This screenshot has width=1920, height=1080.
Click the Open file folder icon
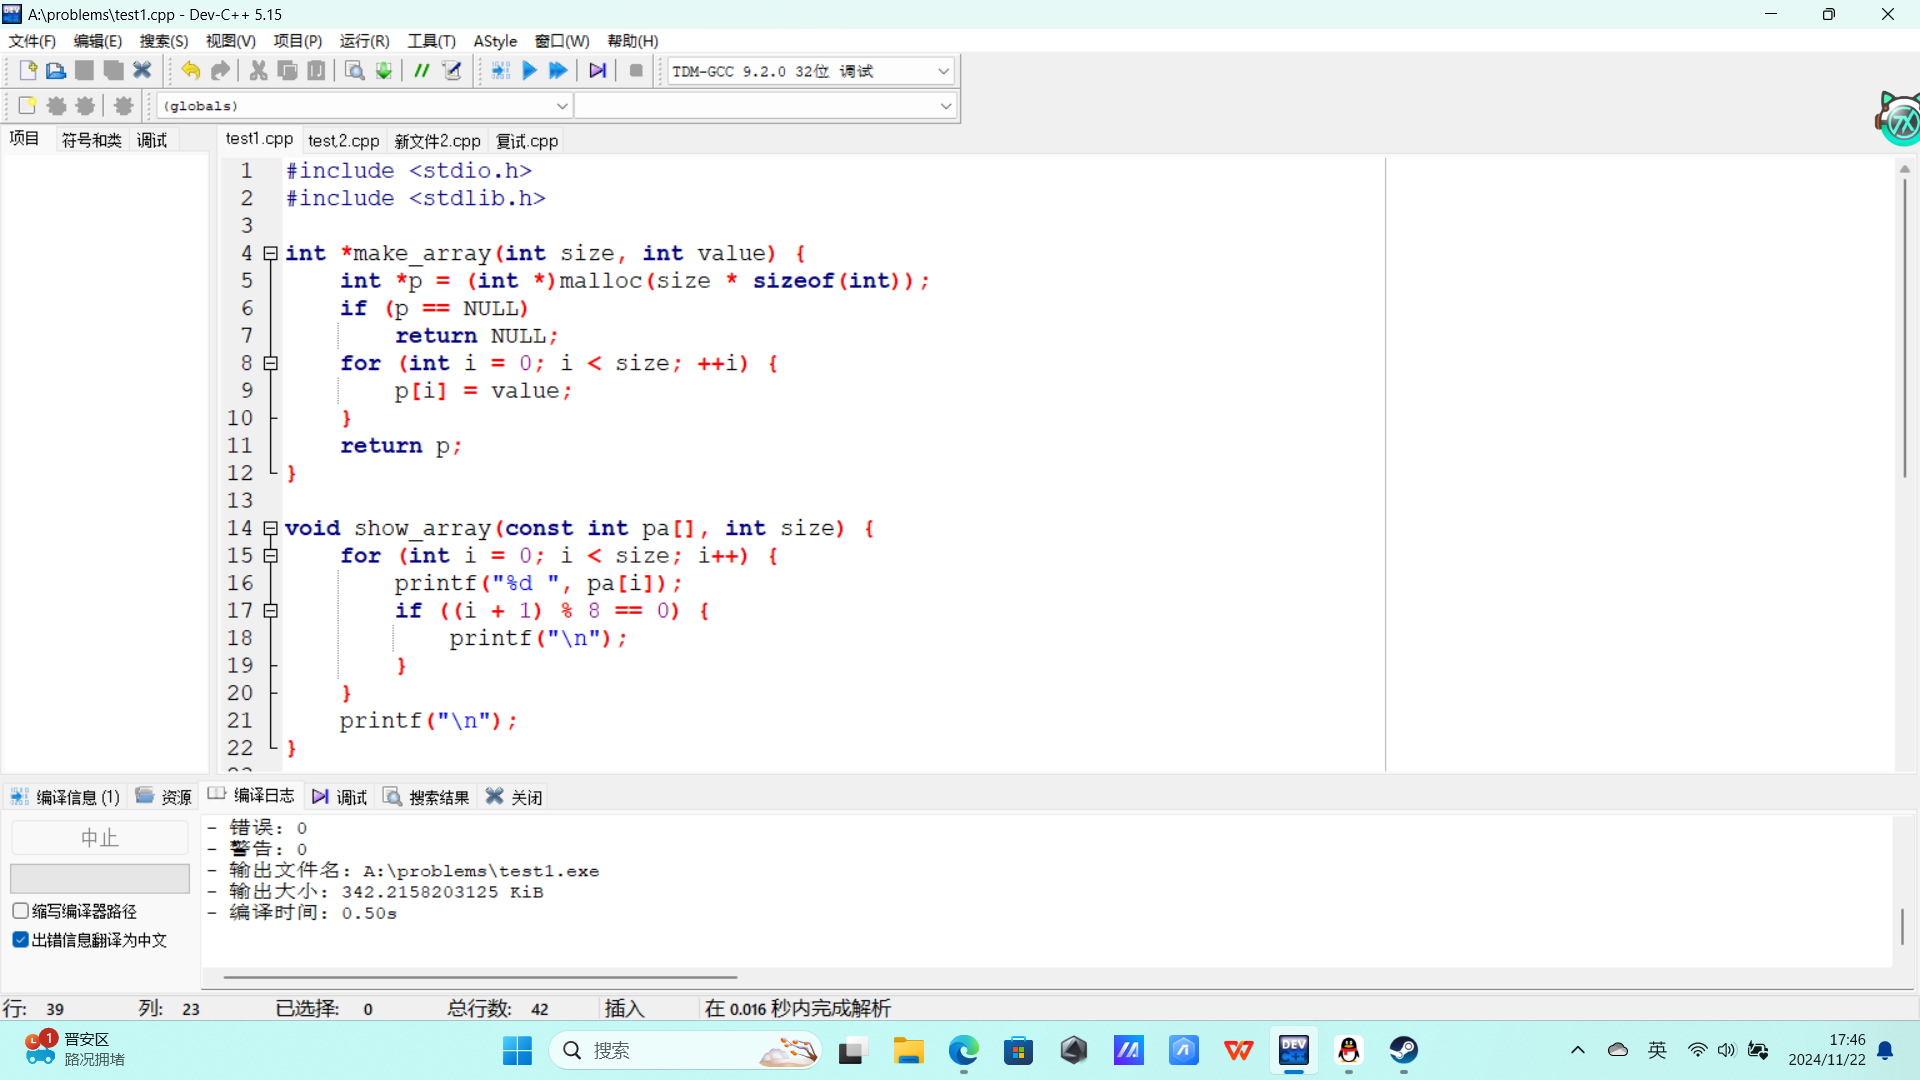click(56, 71)
